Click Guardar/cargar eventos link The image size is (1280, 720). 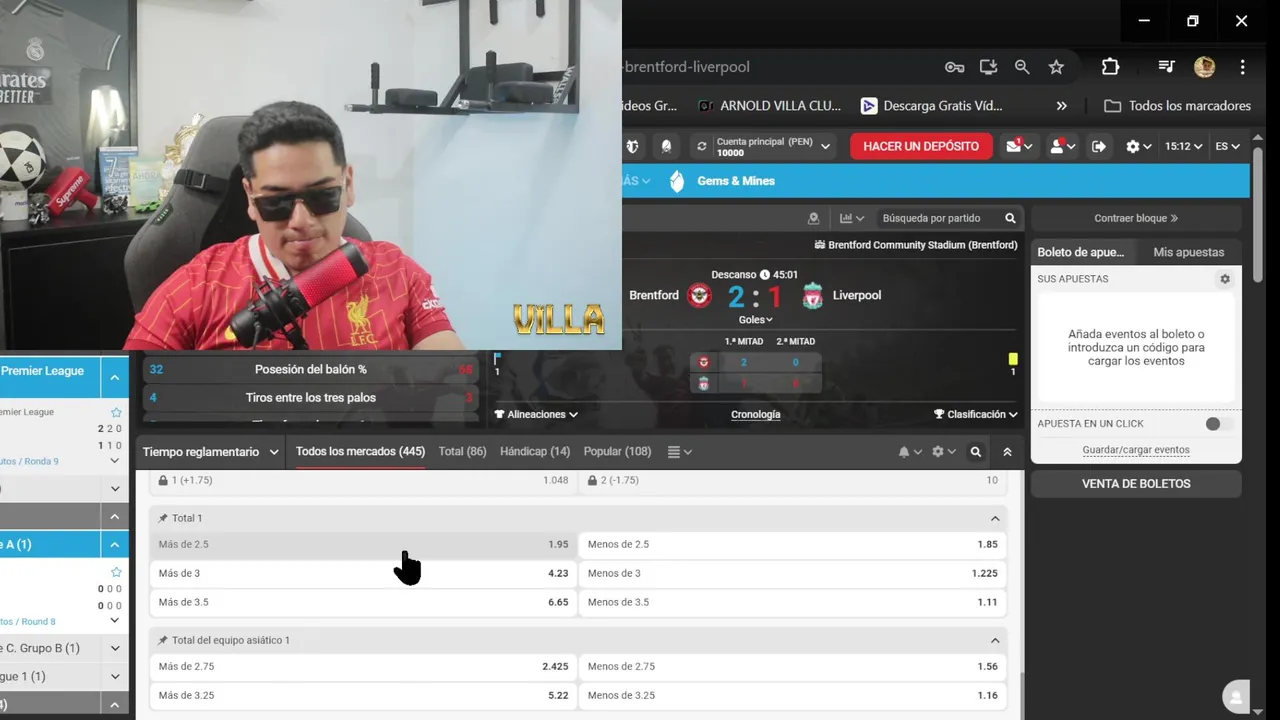click(x=1136, y=450)
